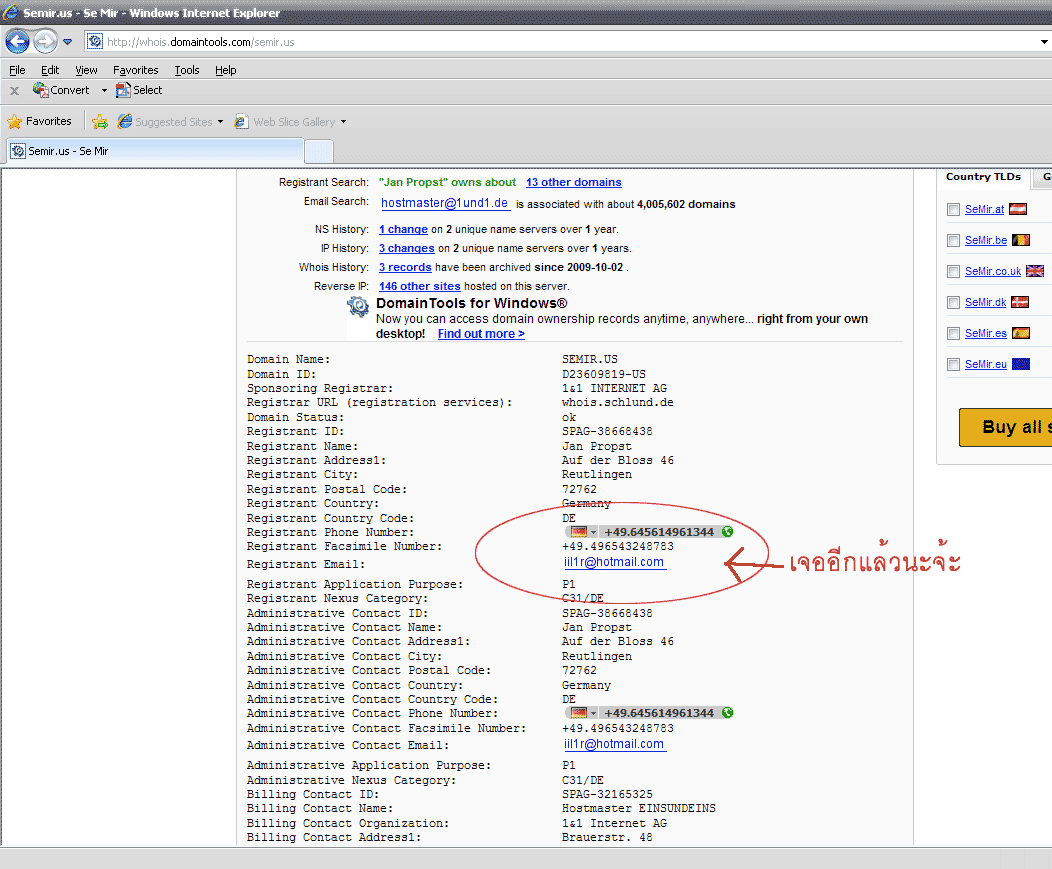
Task: Open Web Slice Gallery item
Action: tap(284, 121)
